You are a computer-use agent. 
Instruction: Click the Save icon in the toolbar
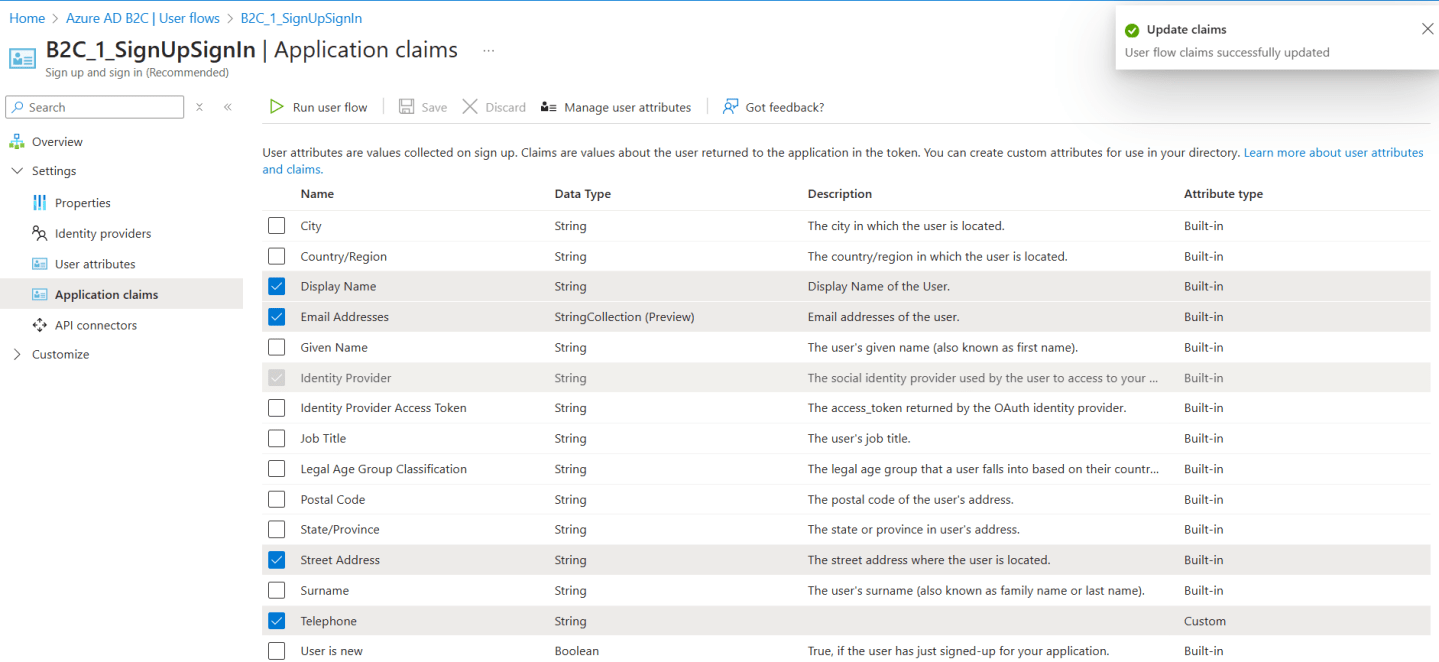point(406,107)
